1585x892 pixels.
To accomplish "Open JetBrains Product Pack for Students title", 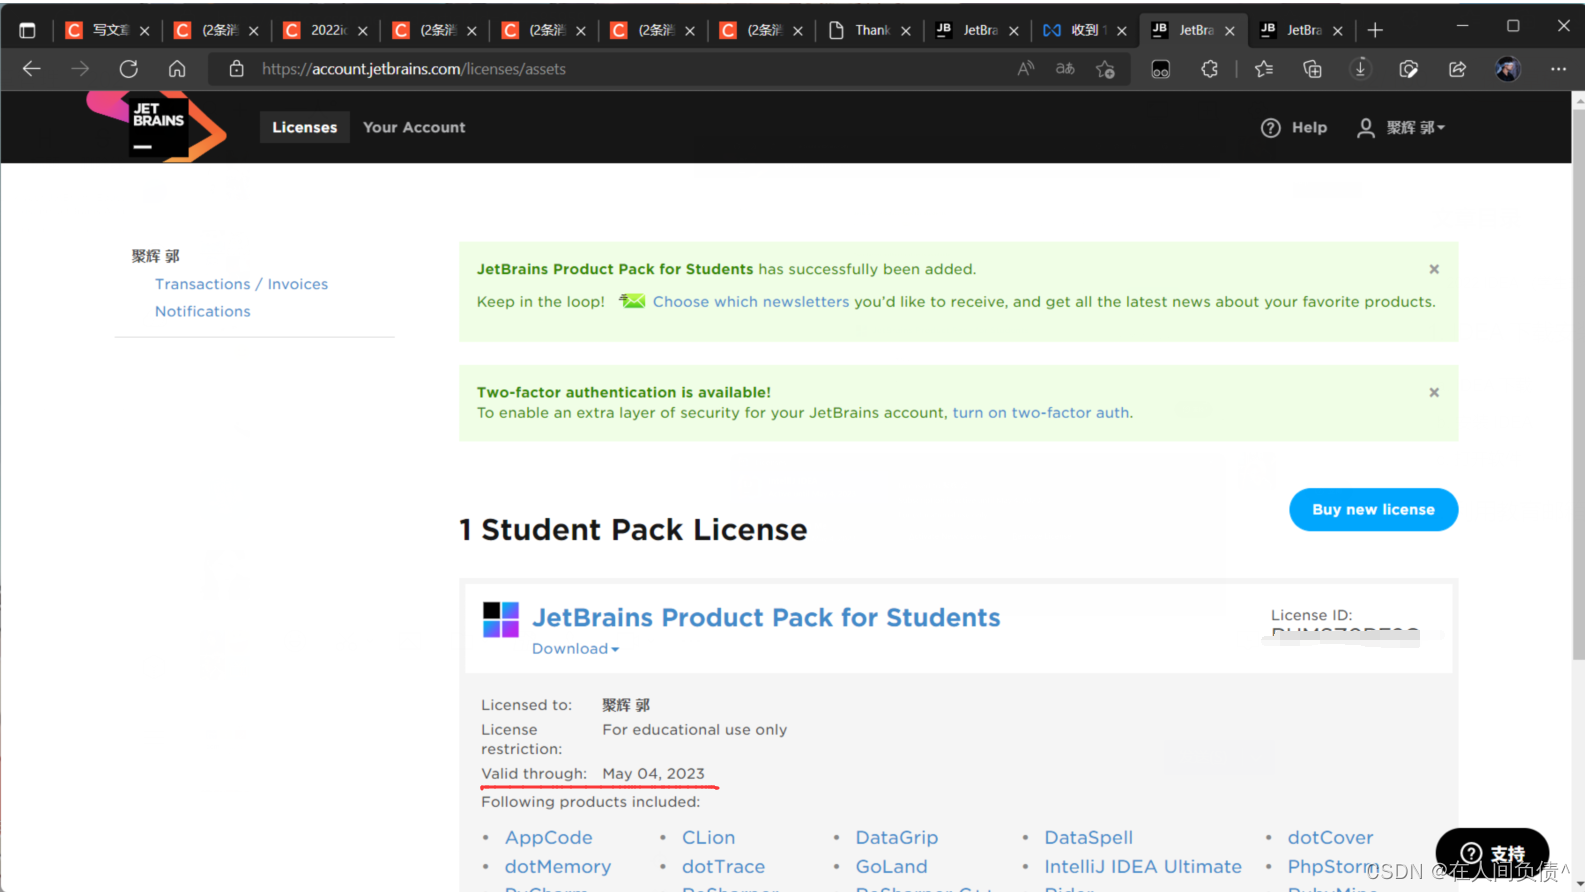I will 766,617.
